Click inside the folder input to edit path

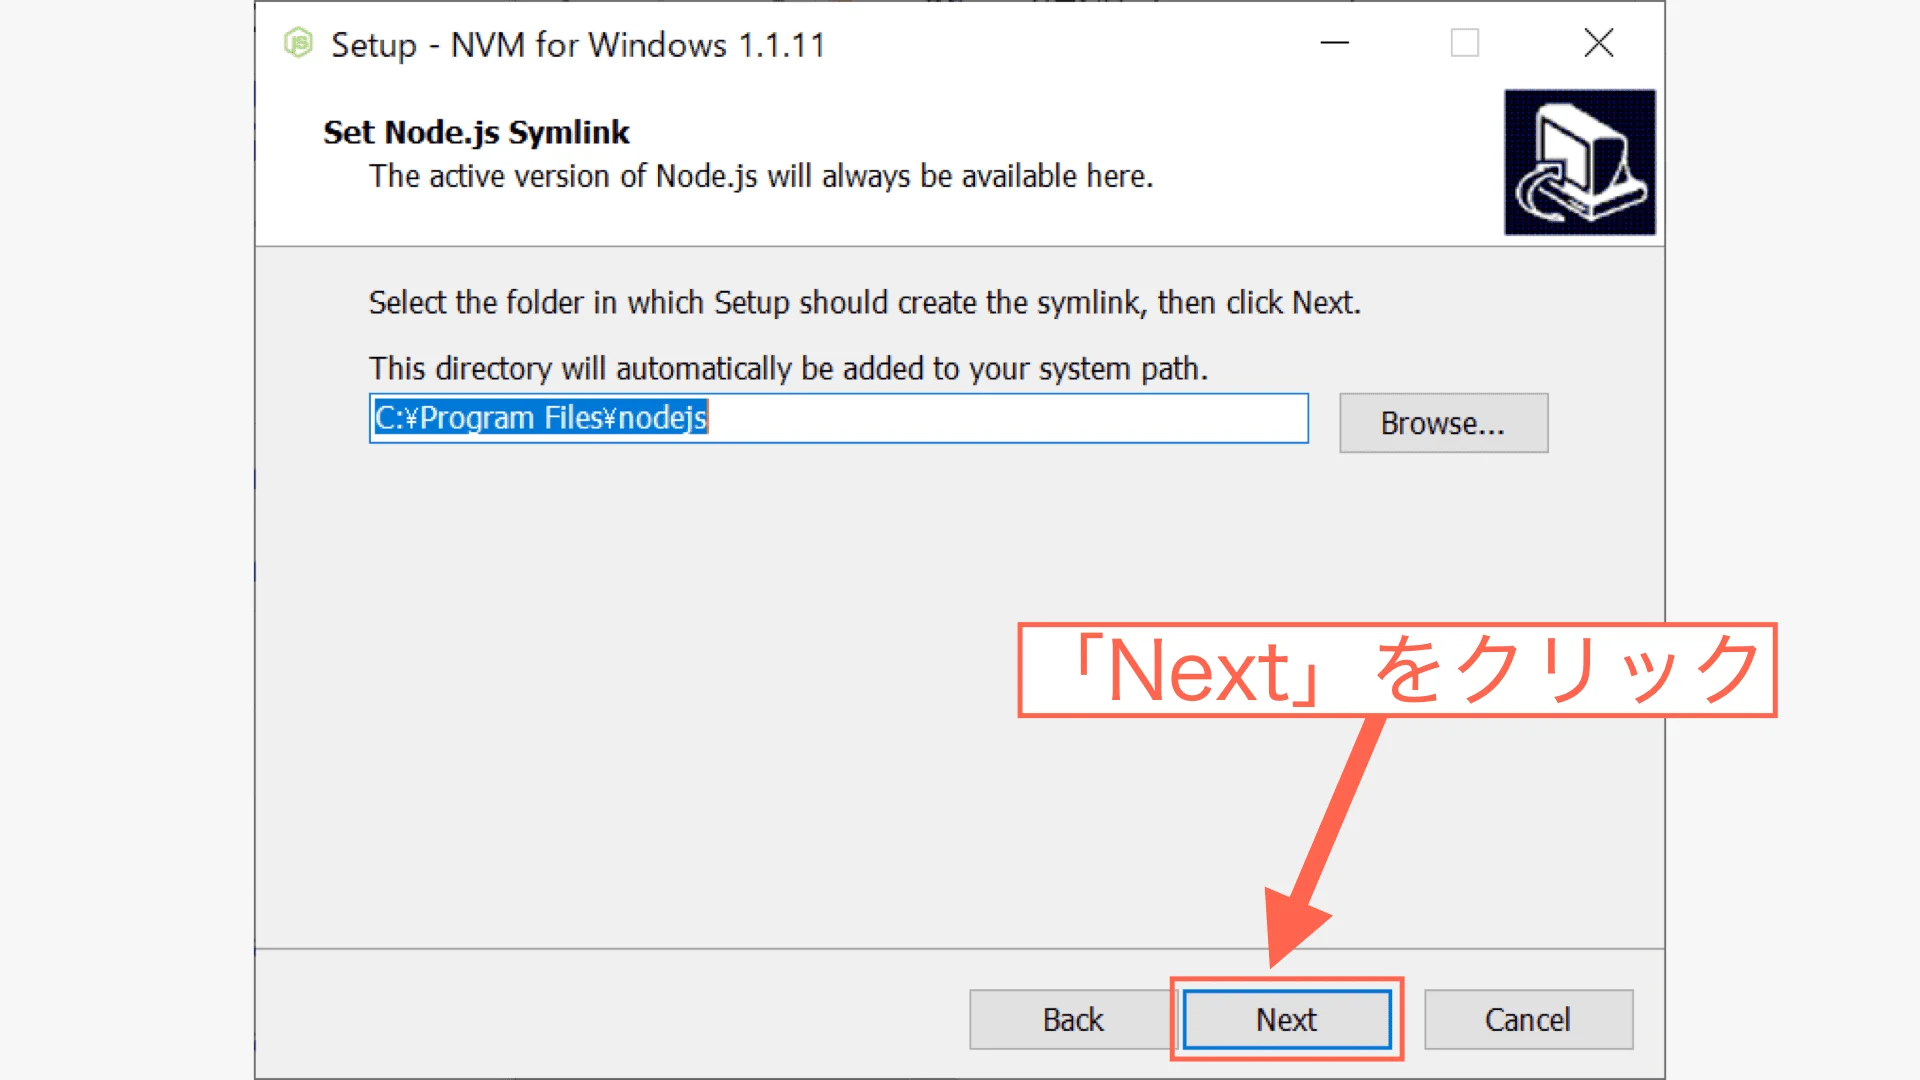[900, 418]
